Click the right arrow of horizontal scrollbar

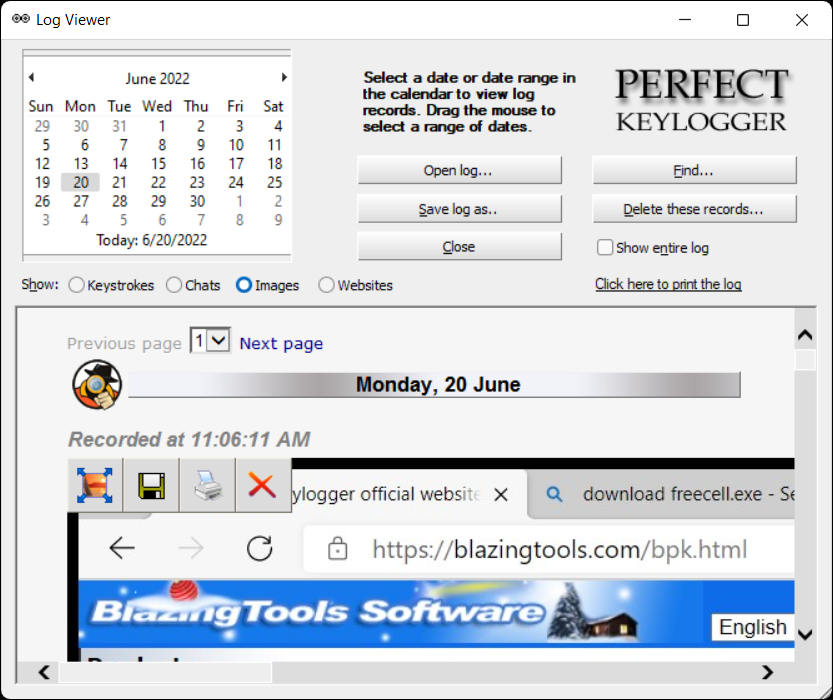(767, 672)
